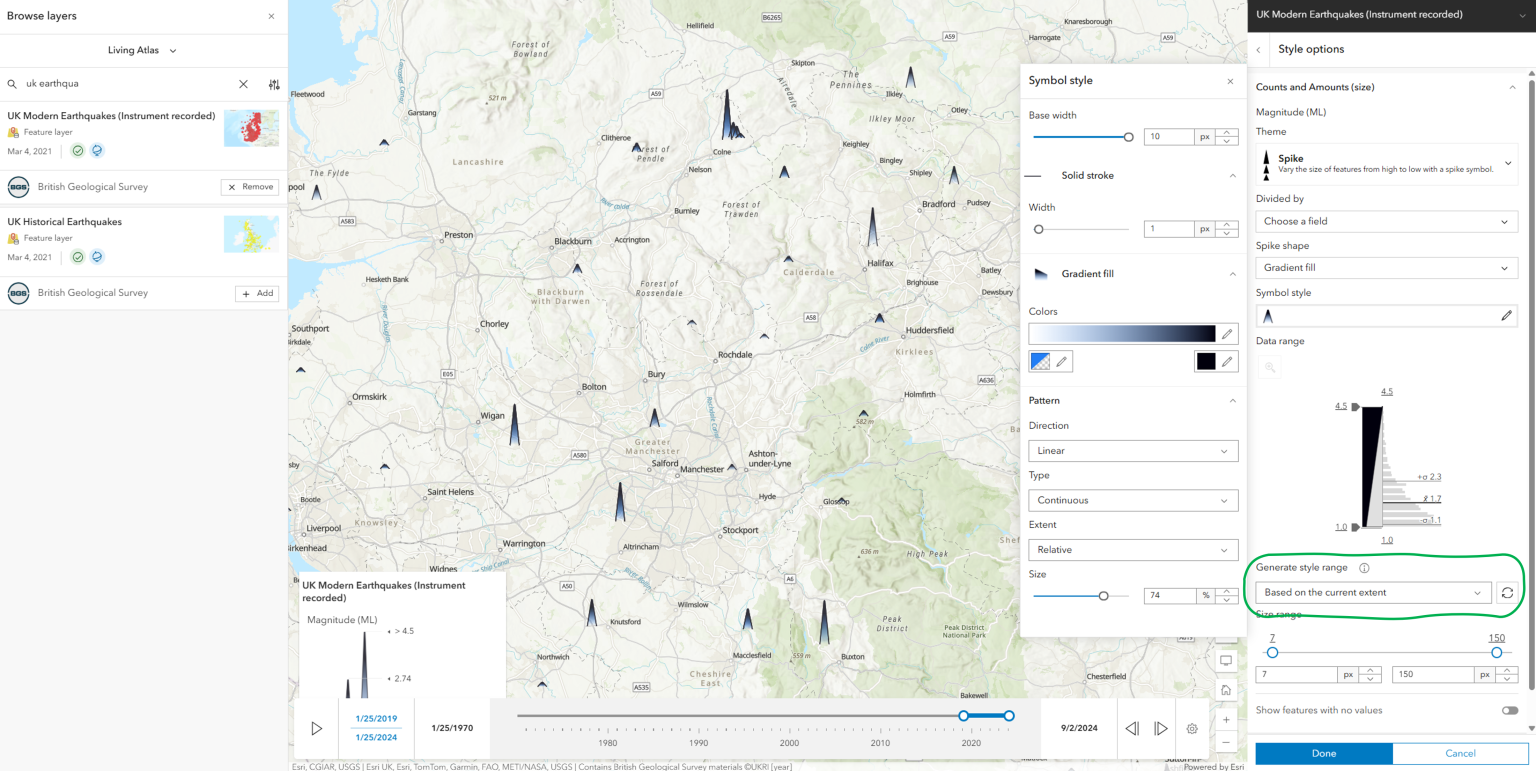The image size is (1536, 771).
Task: Go to map default home extent
Action: (1226, 690)
